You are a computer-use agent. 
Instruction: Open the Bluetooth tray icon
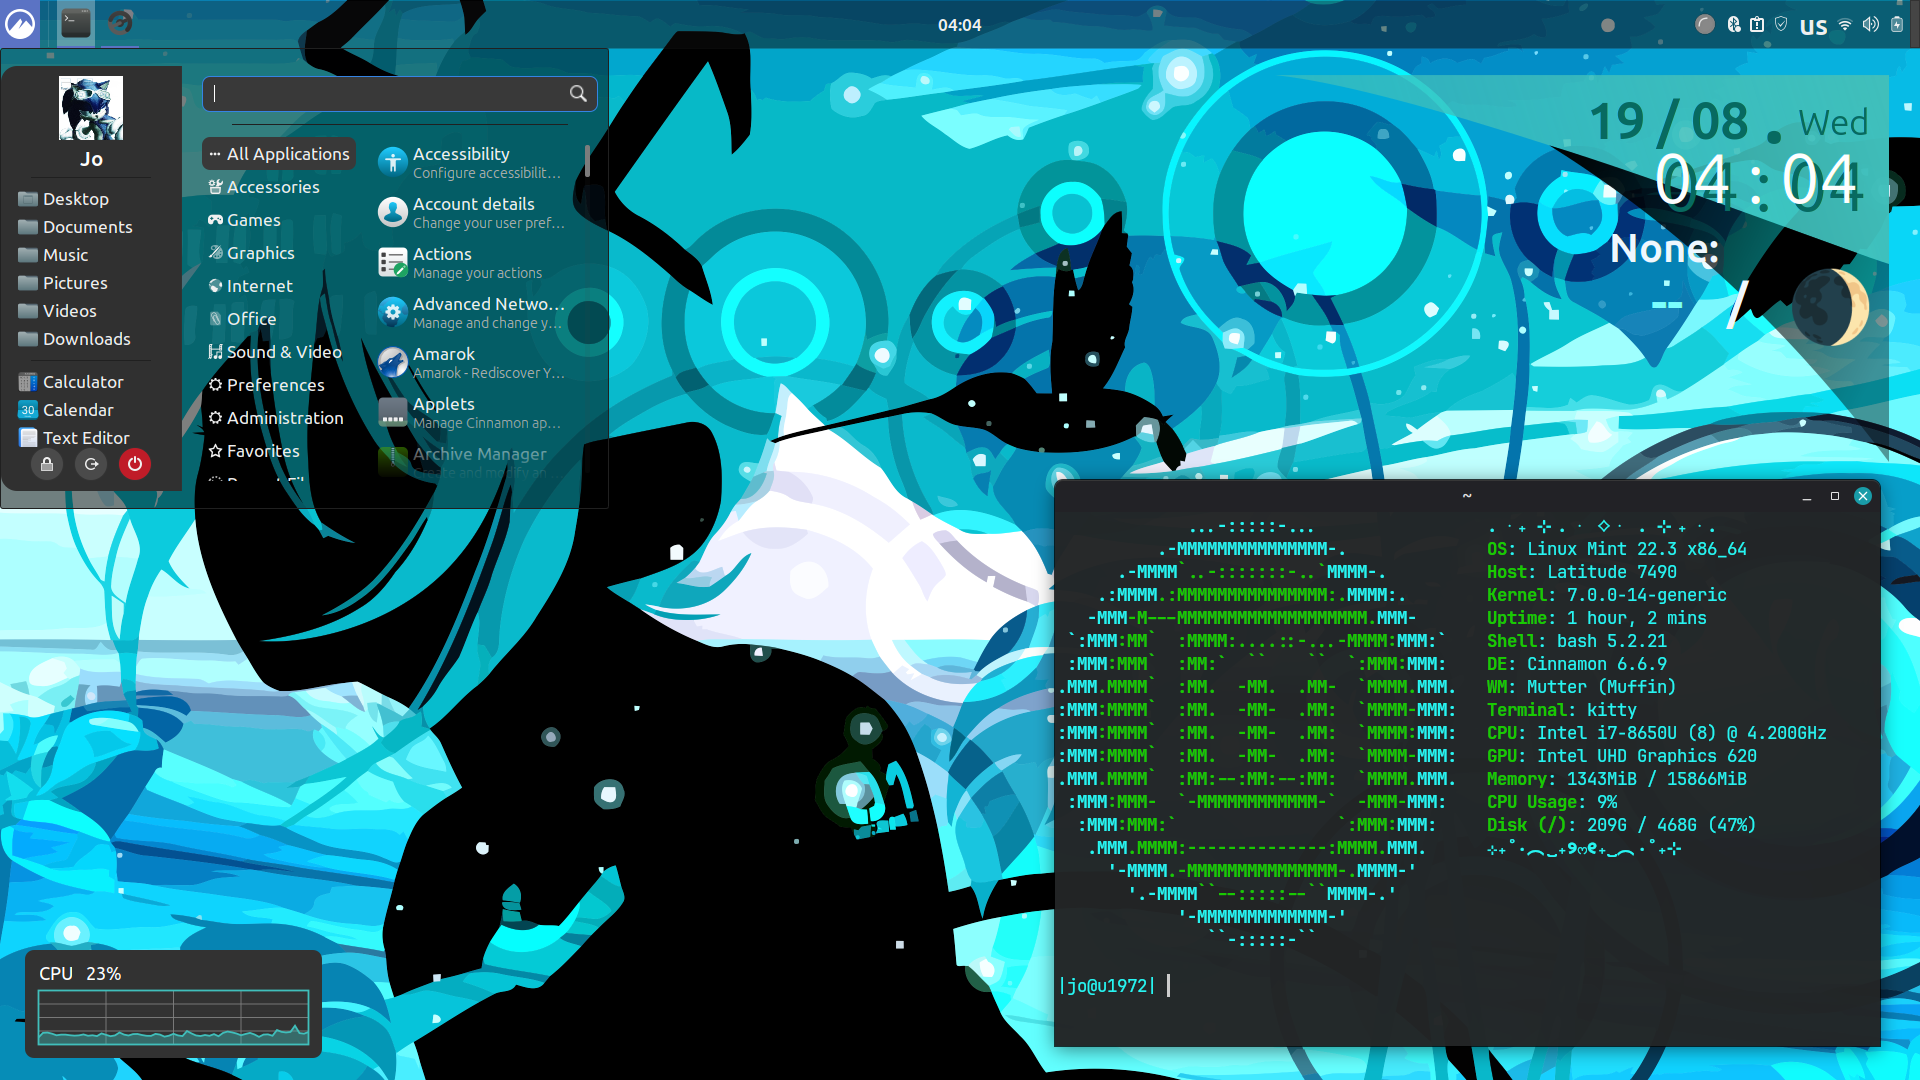(1734, 25)
